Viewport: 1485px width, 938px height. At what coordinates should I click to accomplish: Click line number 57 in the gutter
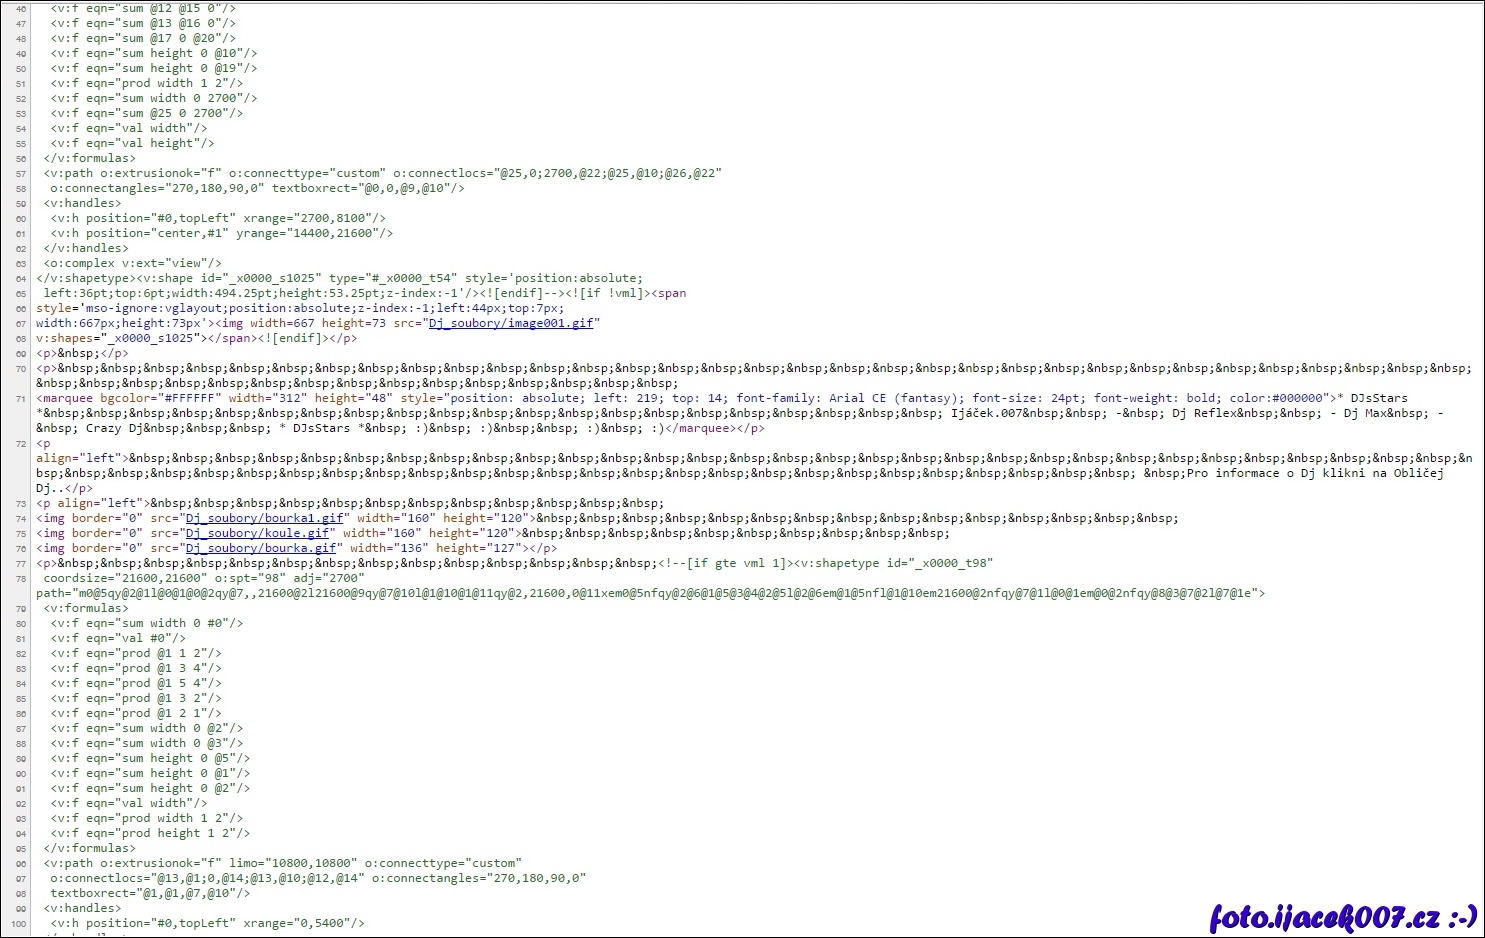pyautogui.click(x=20, y=173)
